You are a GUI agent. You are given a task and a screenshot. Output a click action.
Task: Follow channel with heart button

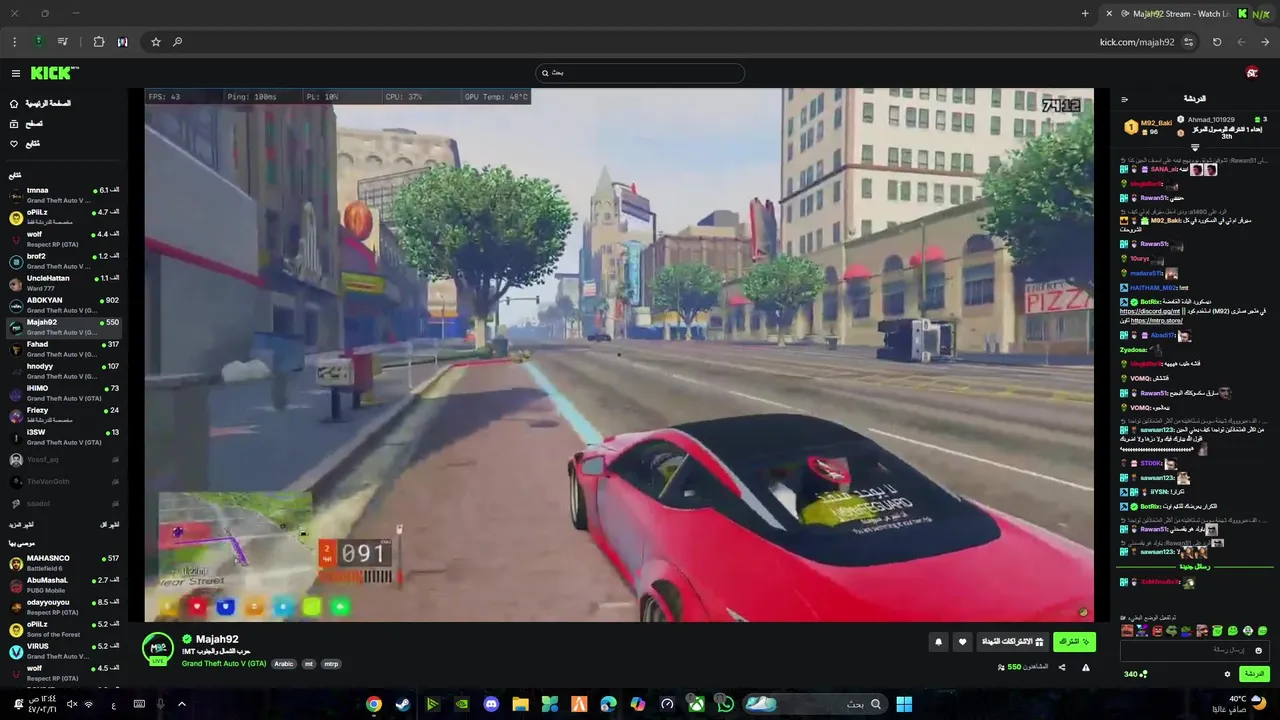[x=962, y=642]
